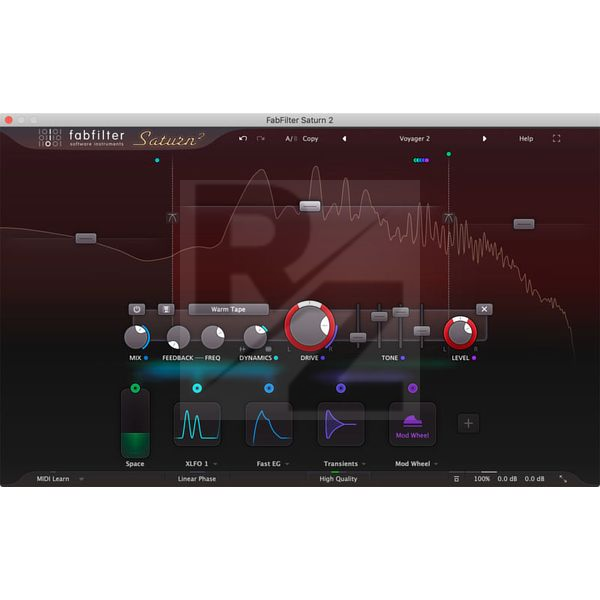Viewport: 600px width, 600px height.
Task: Open the XLFO 1 waveform panel
Action: click(197, 424)
